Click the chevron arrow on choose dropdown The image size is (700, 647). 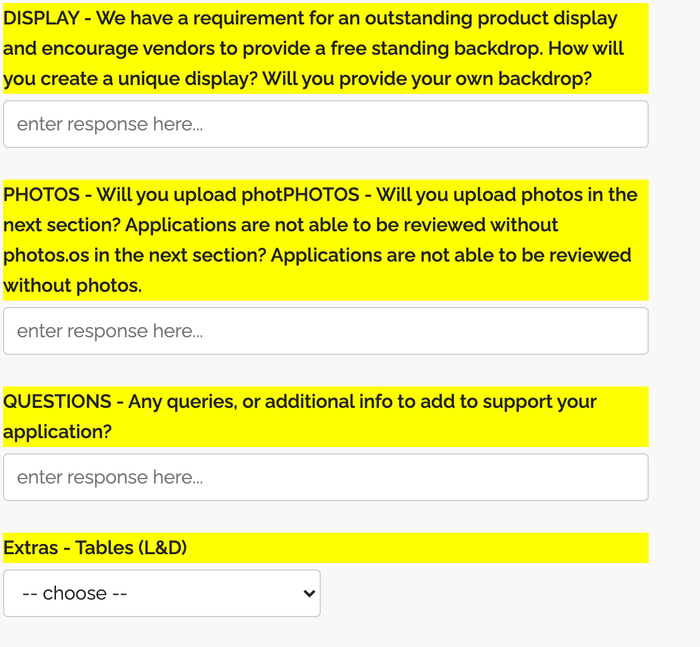(308, 593)
